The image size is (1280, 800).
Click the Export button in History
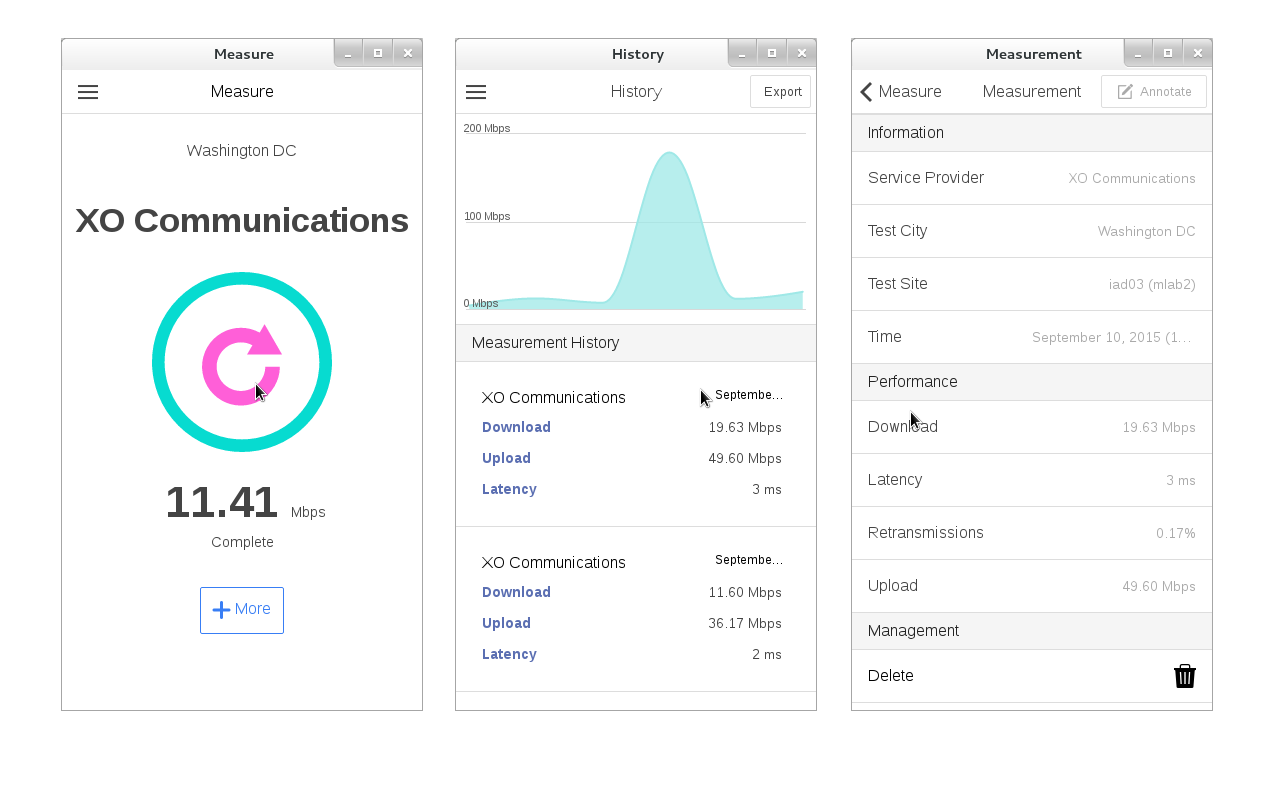tap(780, 92)
